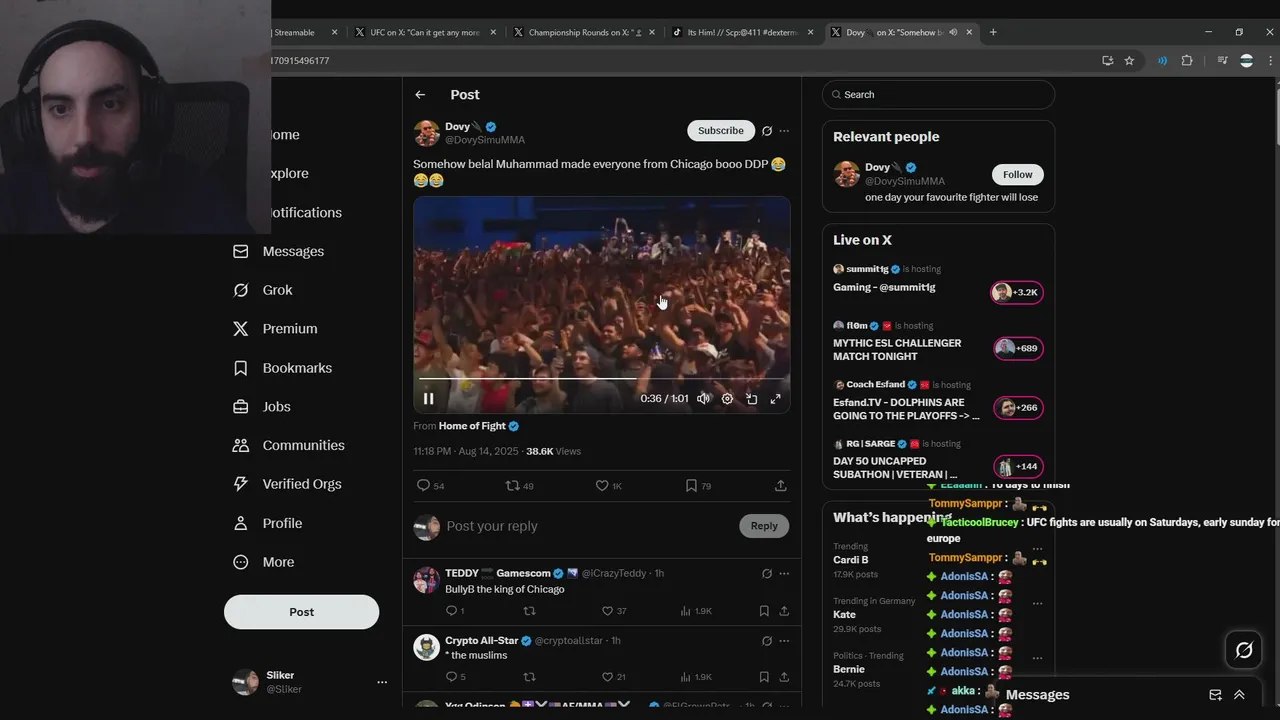The width and height of the screenshot is (1280, 720).
Task: Repost the post with 49 reposts
Action: click(519, 486)
